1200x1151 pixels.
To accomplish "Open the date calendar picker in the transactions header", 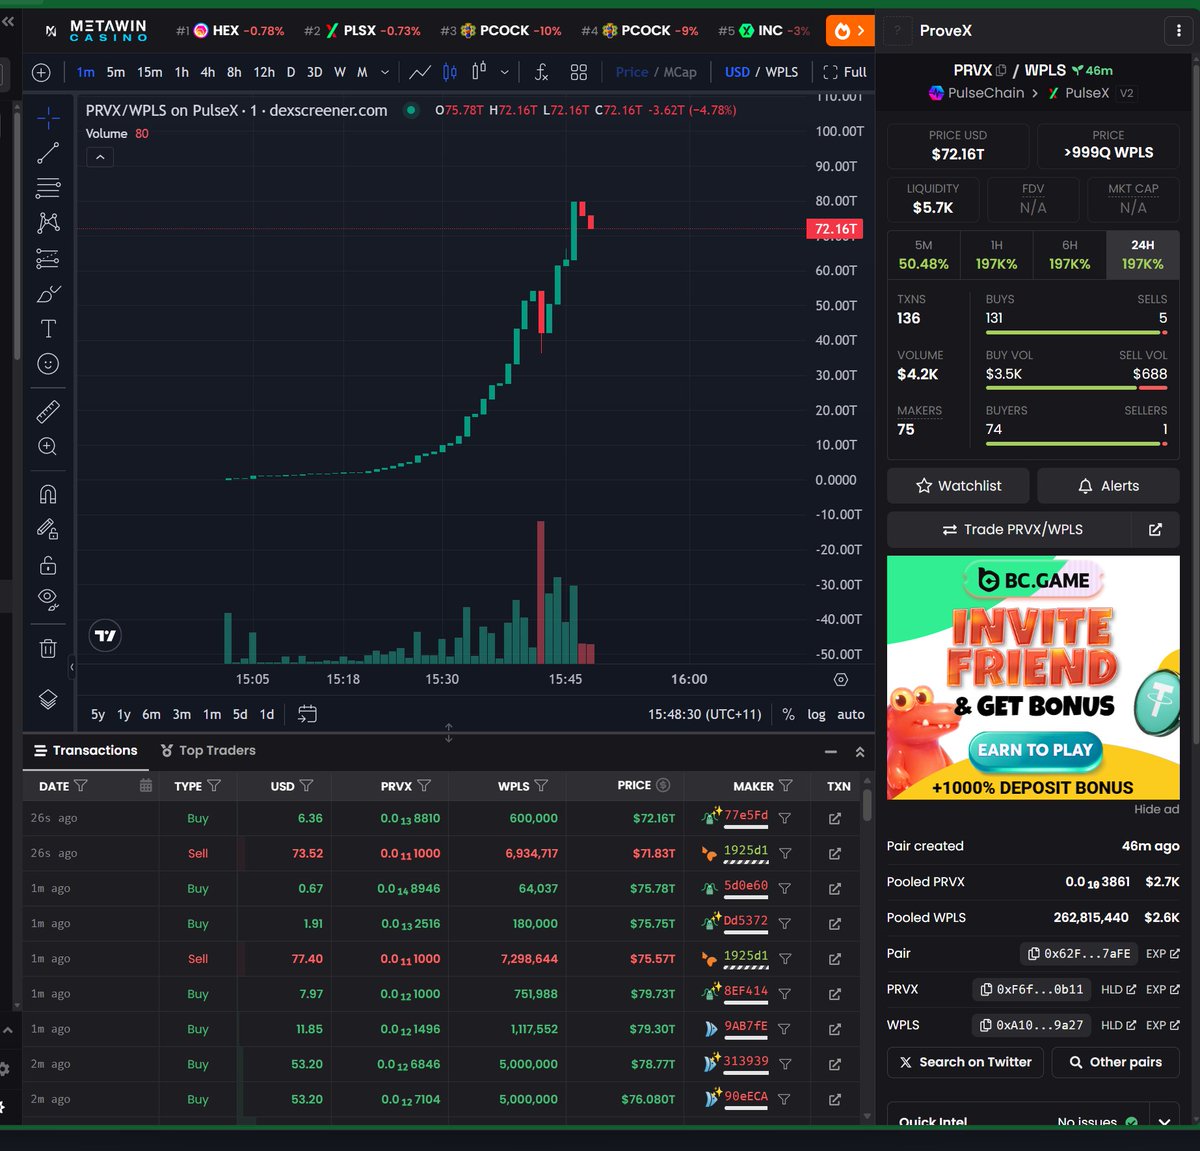I will click(146, 786).
